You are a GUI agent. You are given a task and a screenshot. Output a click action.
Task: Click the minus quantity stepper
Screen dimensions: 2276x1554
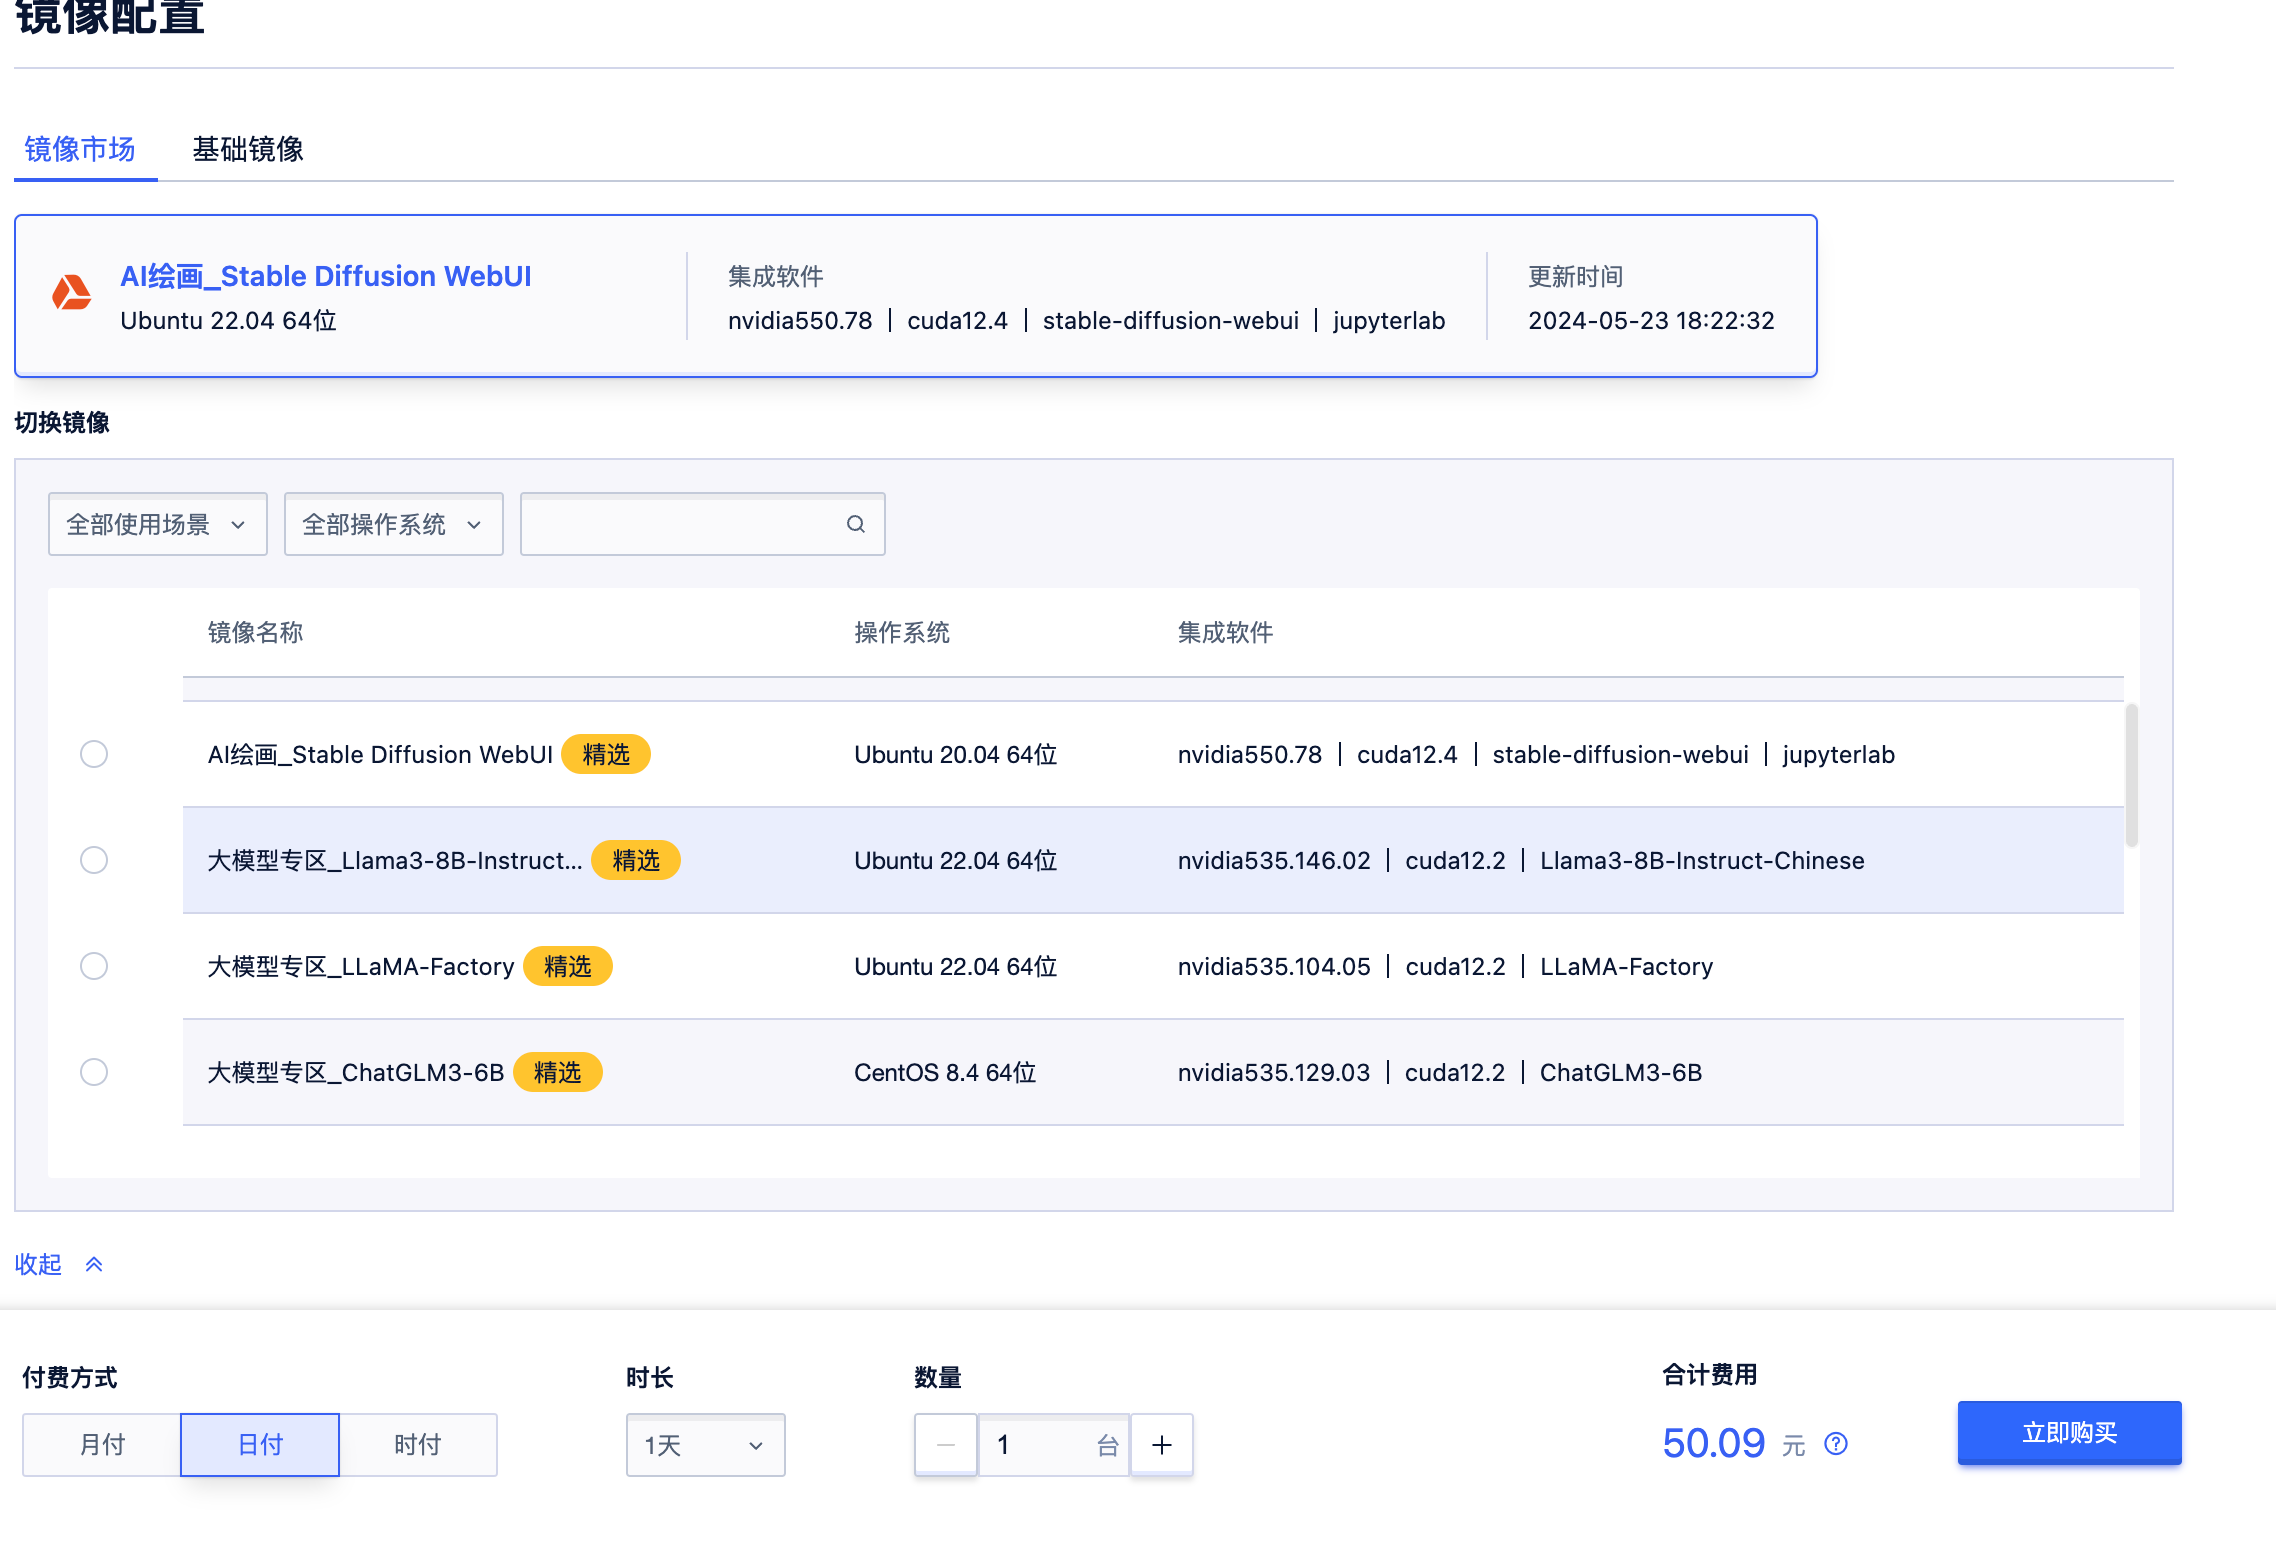click(946, 1445)
